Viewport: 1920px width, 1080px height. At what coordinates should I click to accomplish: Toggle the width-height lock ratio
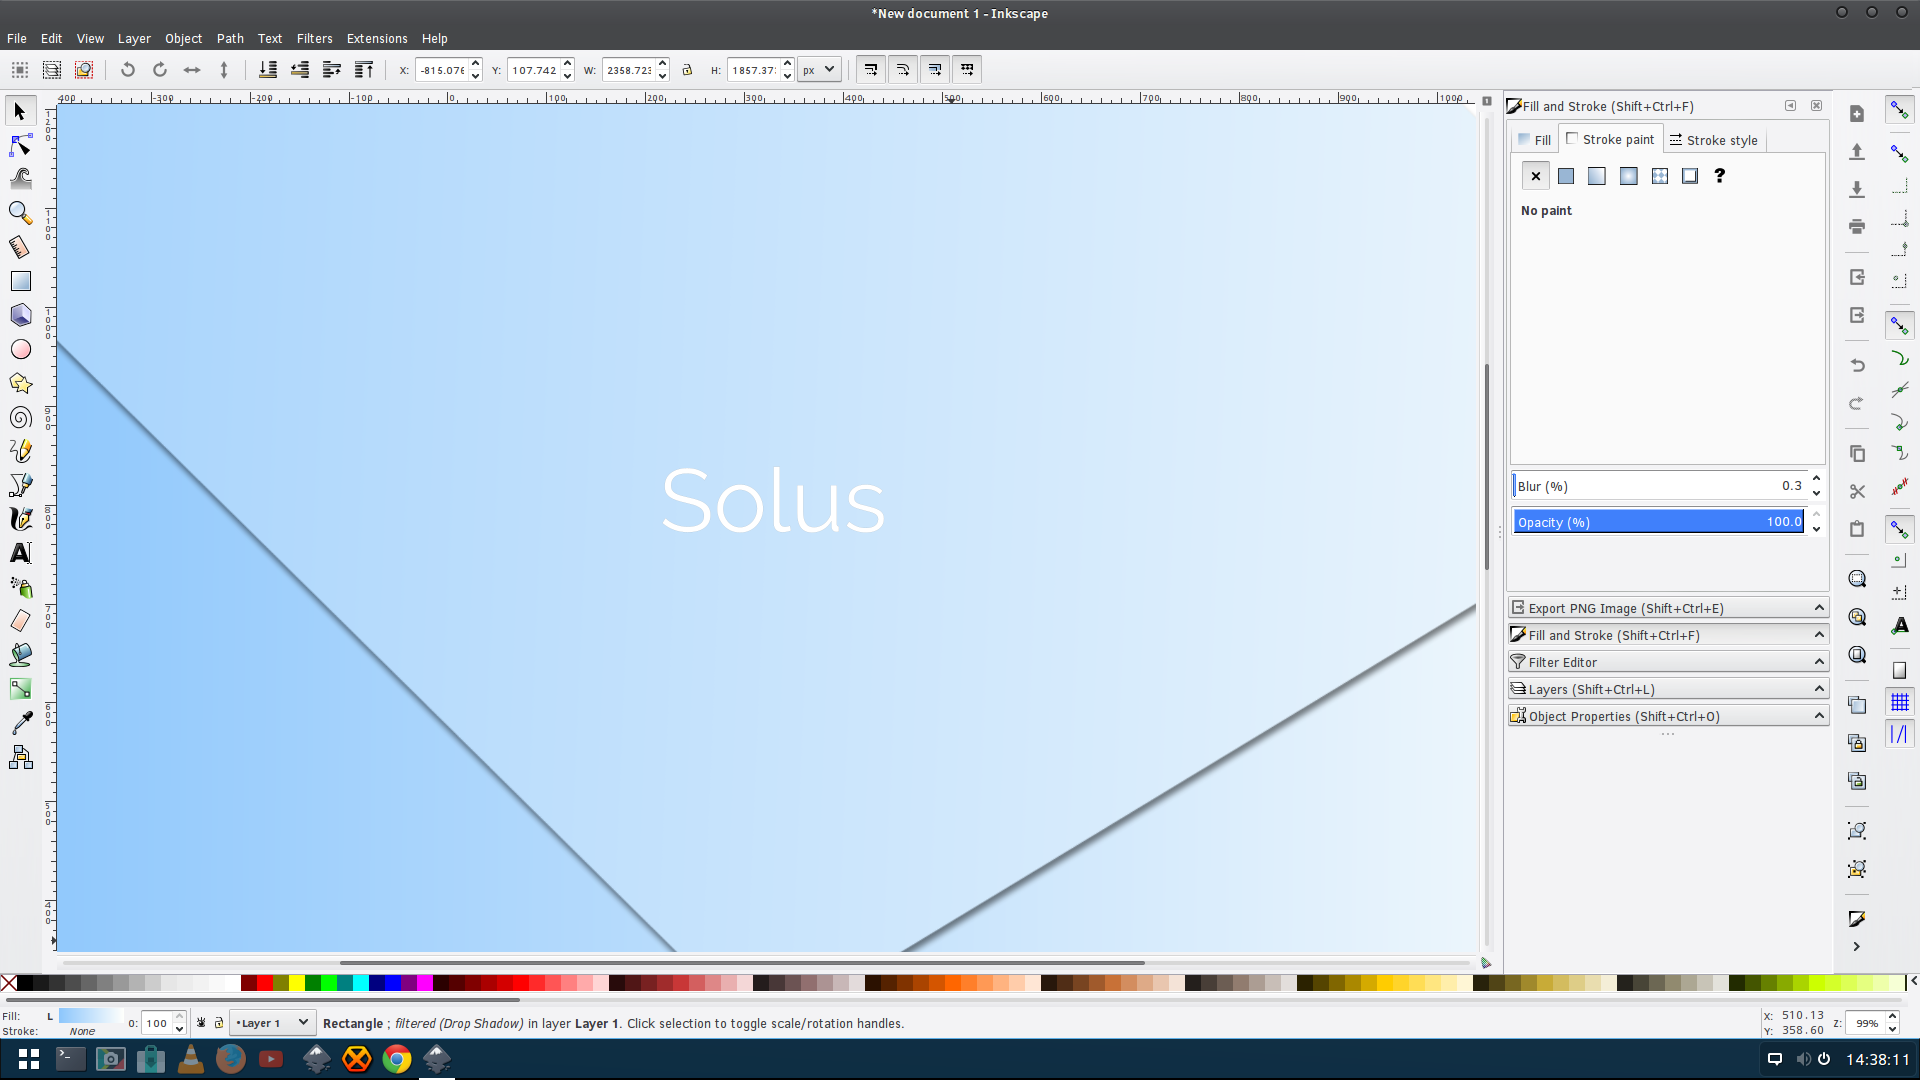[x=687, y=70]
